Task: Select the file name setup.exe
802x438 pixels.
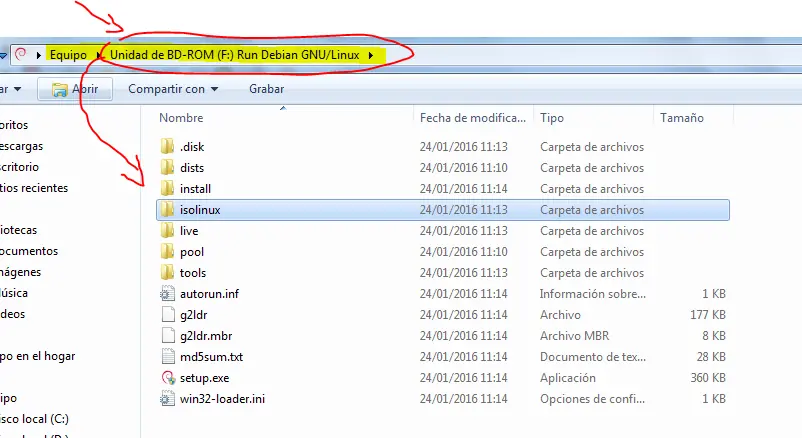Action: 205,378
